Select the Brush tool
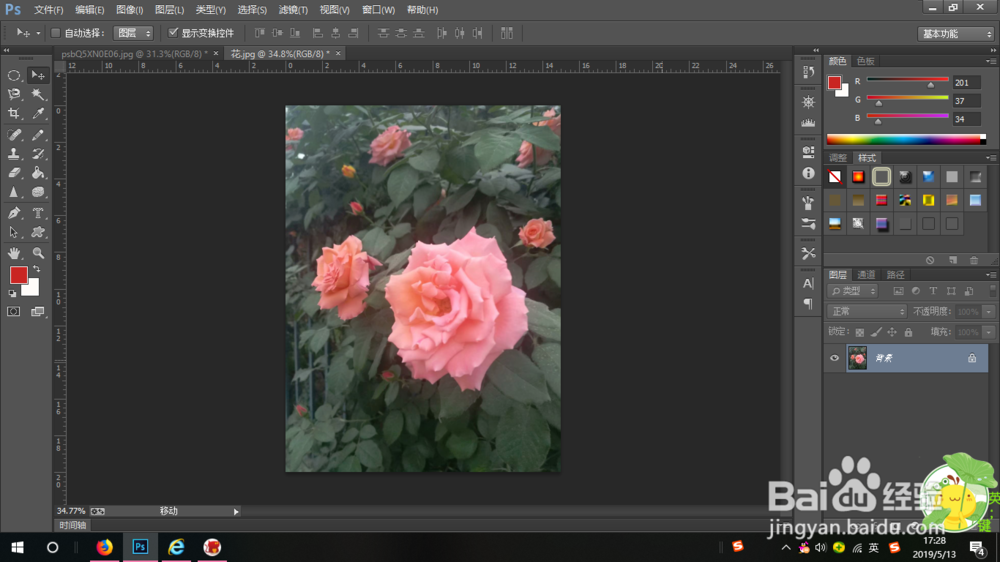This screenshot has width=1000, height=562. click(38, 135)
